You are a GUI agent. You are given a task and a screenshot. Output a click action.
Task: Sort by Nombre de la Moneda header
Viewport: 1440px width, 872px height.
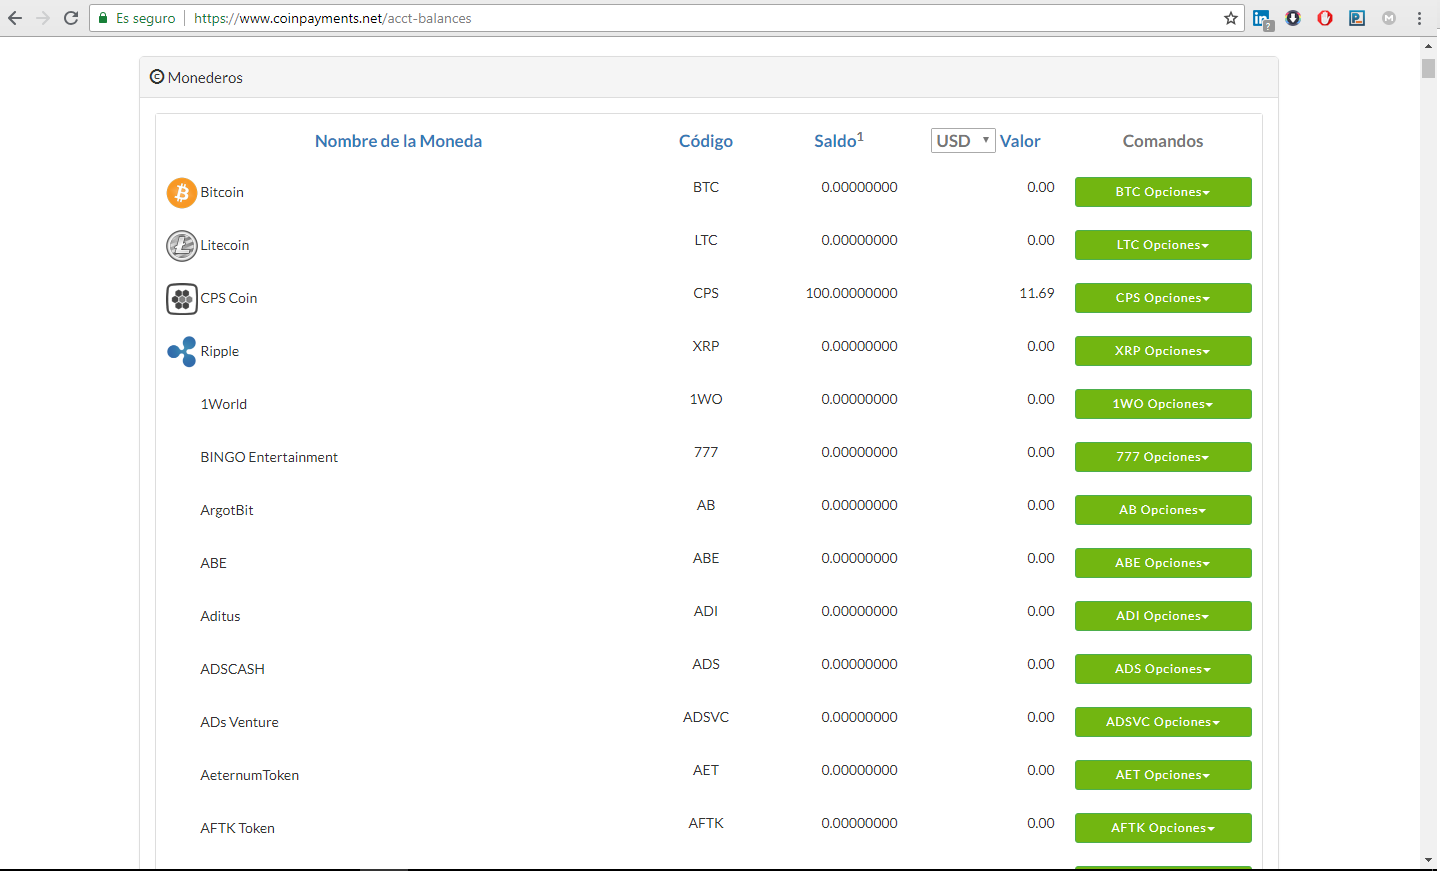click(398, 141)
